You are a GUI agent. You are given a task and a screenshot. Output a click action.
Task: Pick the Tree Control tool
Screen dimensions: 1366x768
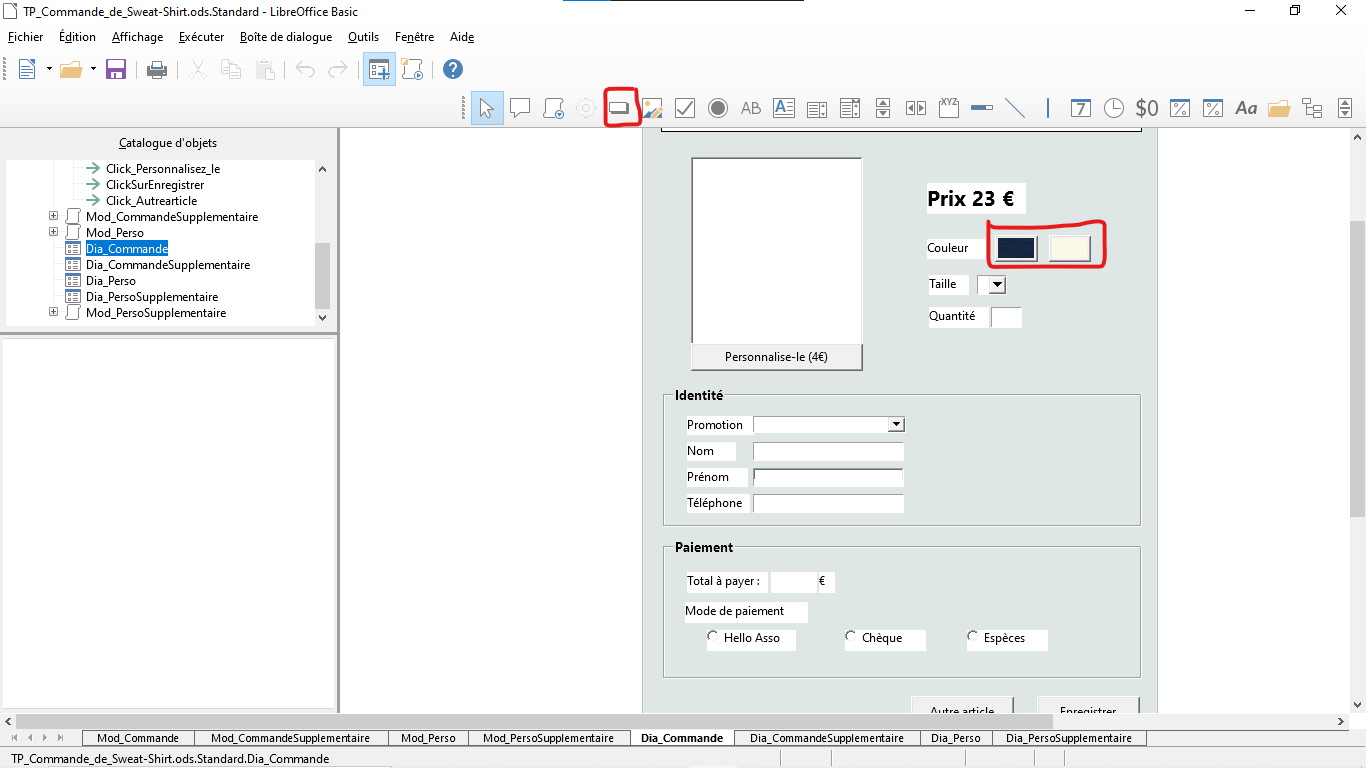click(1312, 108)
